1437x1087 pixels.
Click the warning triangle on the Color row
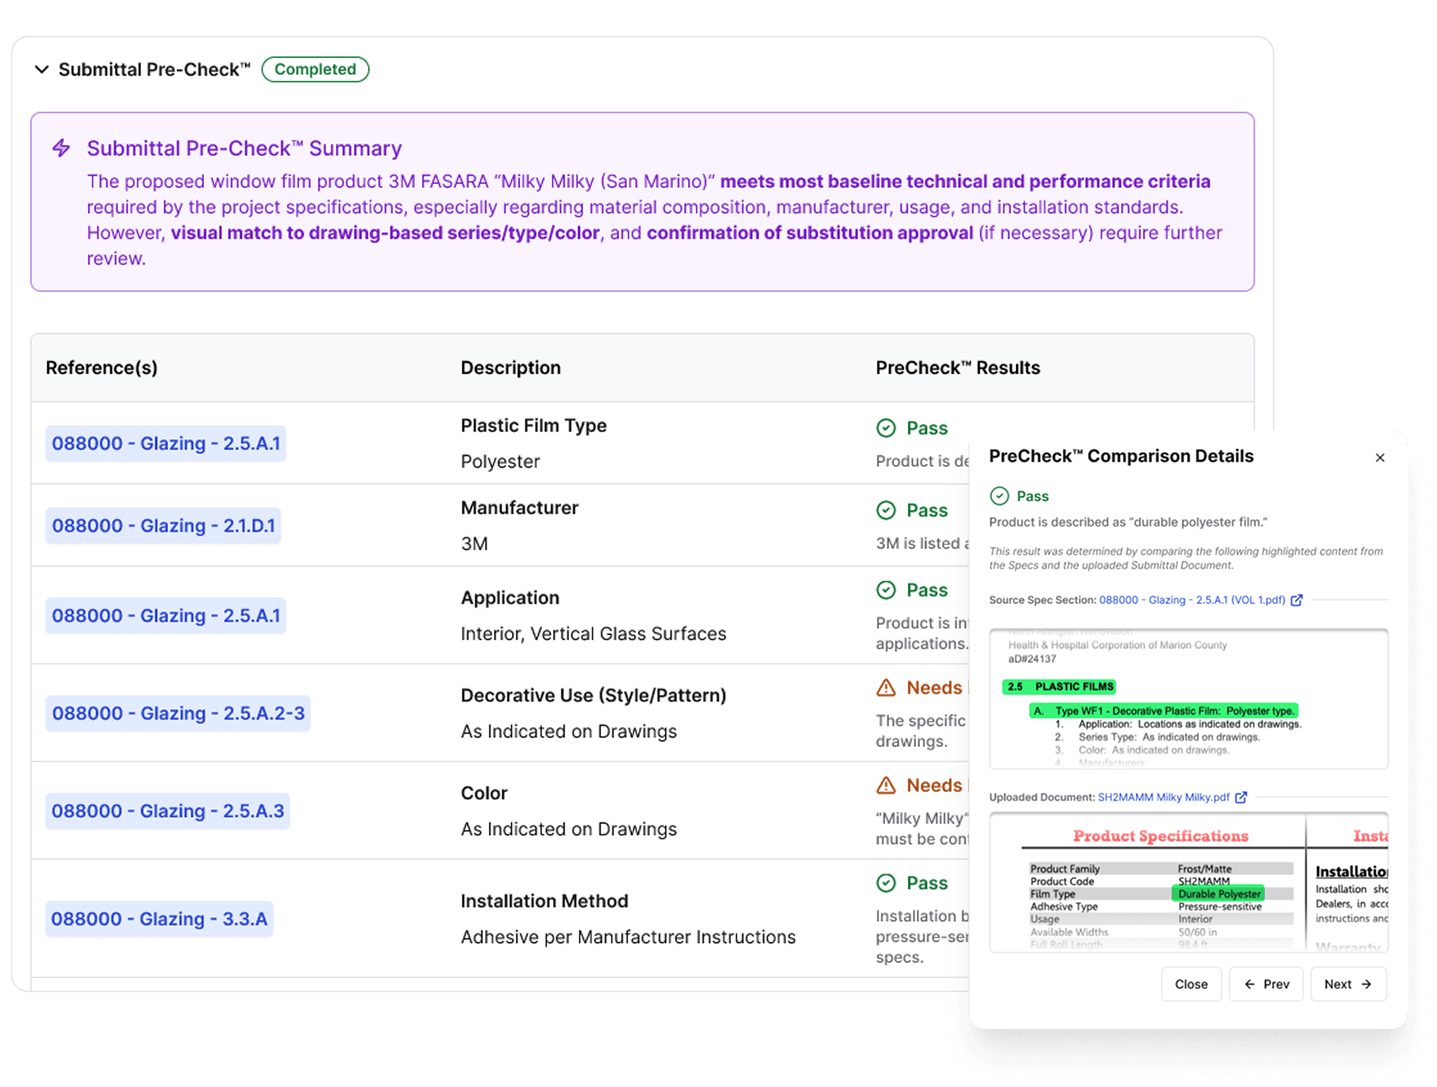point(884,785)
